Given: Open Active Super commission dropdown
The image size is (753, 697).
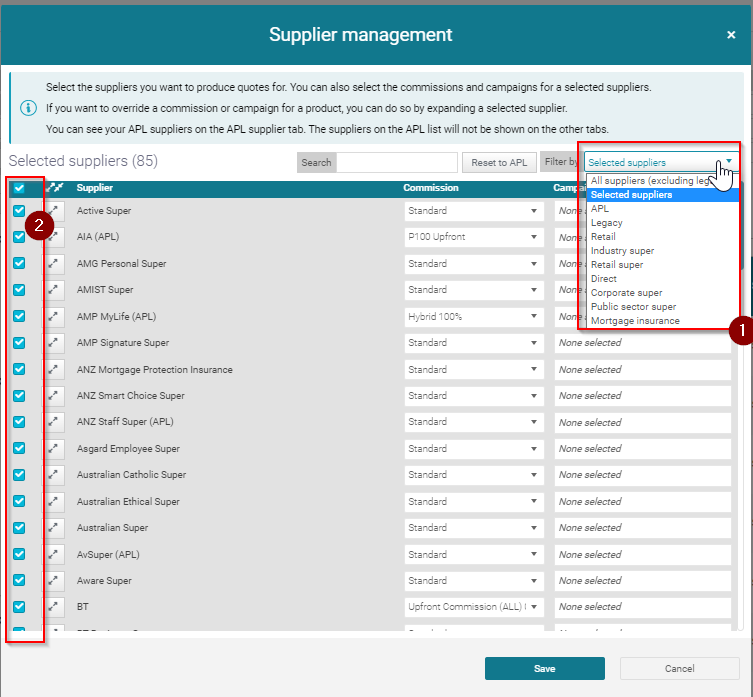Looking at the screenshot, I should coord(474,211).
